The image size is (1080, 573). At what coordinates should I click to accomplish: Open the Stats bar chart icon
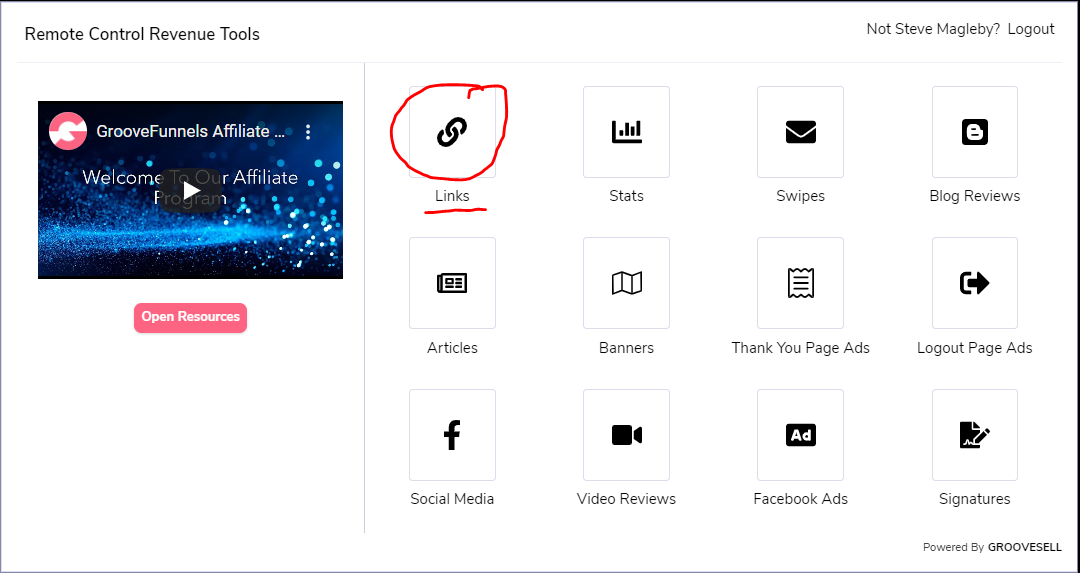pyautogui.click(x=626, y=132)
